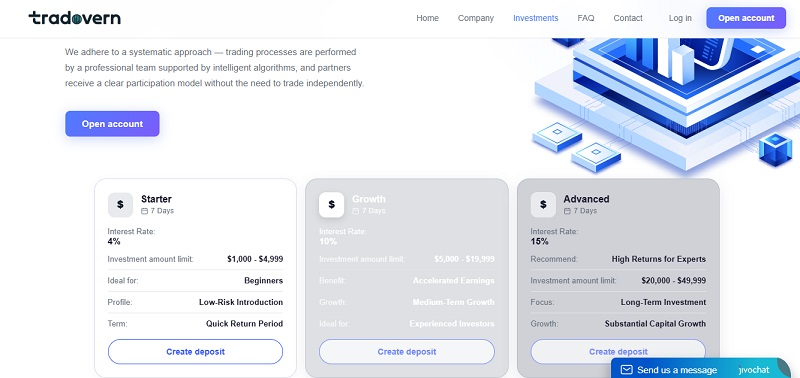Select the Investments nav item
Screen dimensions: 800x378
pyautogui.click(x=536, y=18)
